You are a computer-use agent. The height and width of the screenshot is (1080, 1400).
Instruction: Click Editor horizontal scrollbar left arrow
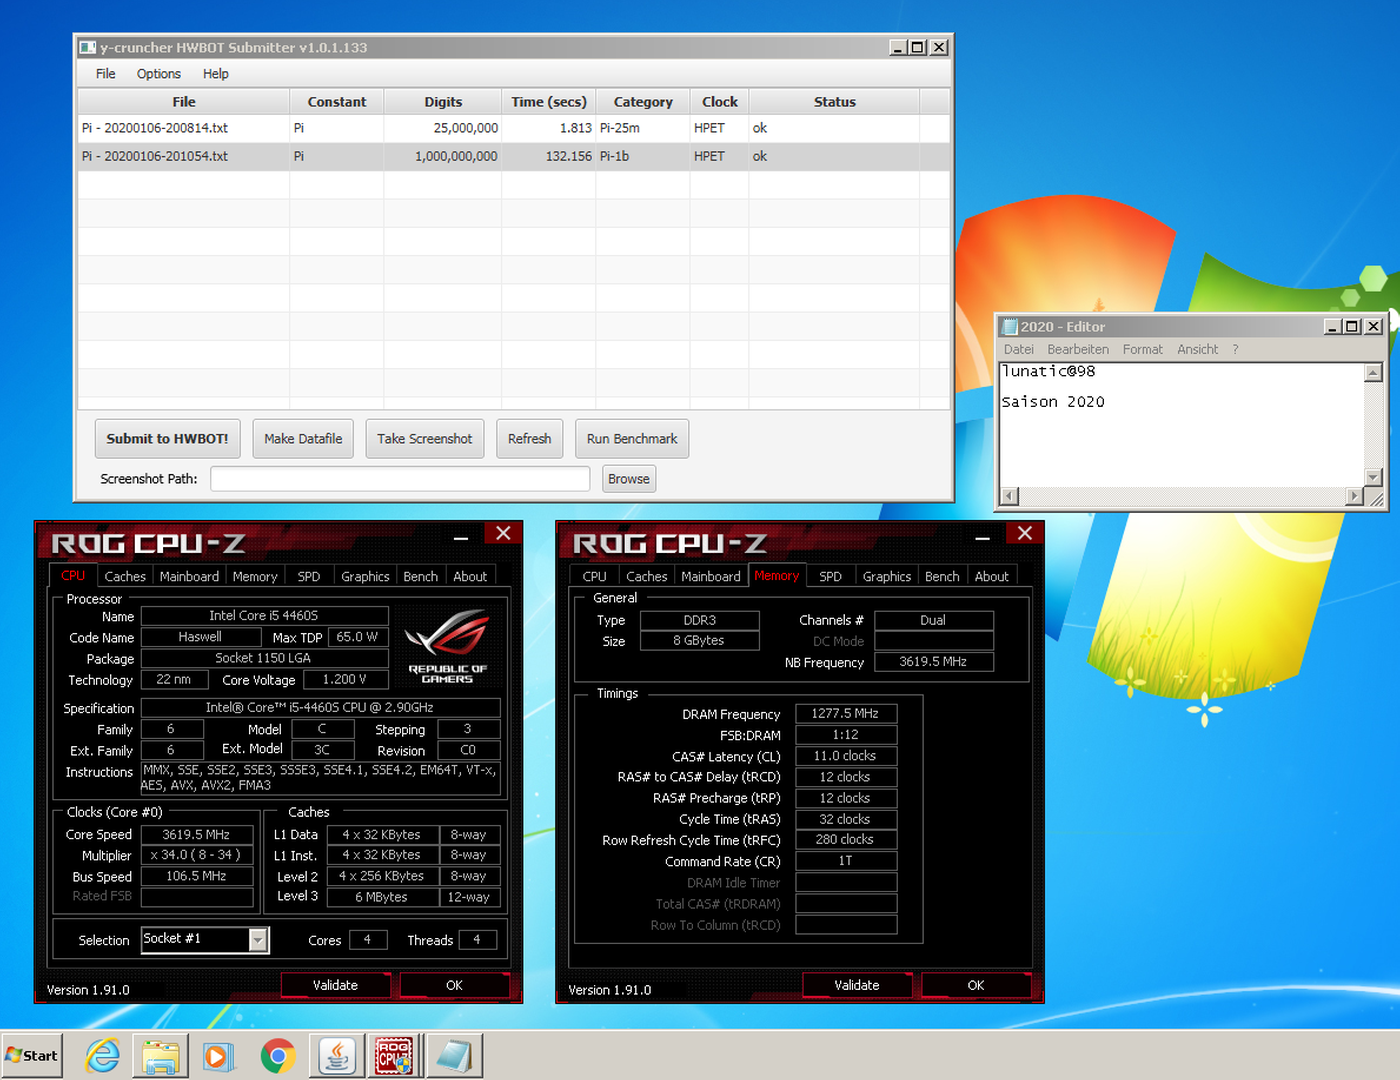click(x=1010, y=496)
